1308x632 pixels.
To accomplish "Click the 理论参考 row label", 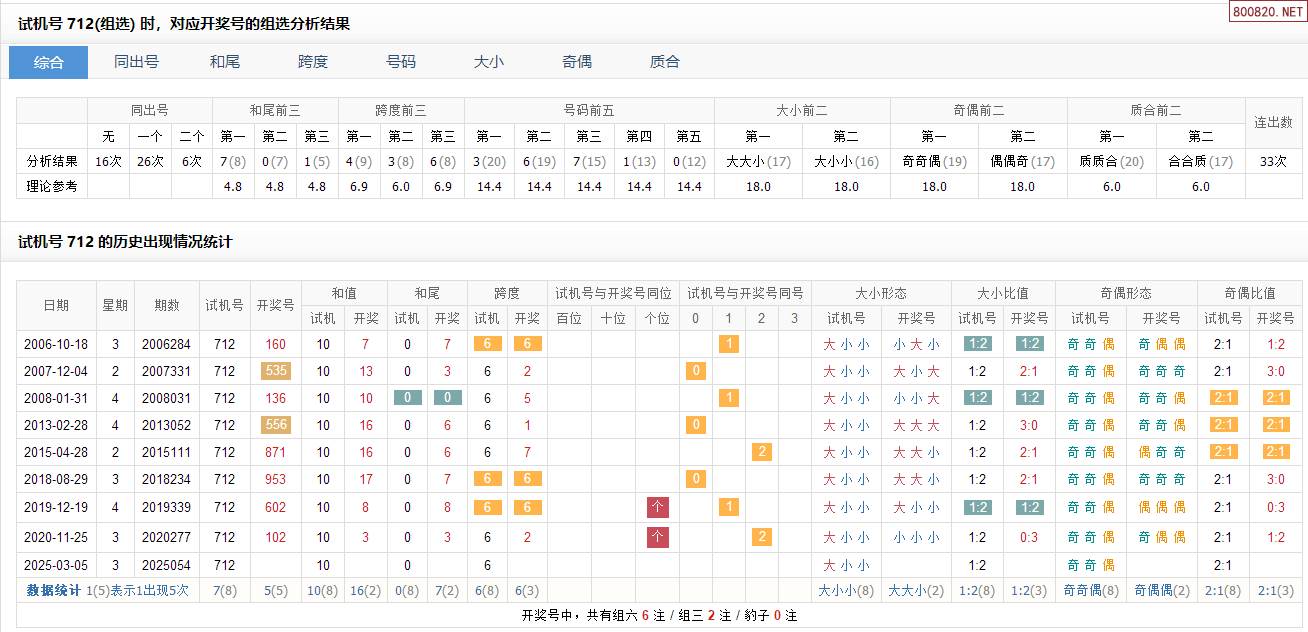I will [x=52, y=186].
